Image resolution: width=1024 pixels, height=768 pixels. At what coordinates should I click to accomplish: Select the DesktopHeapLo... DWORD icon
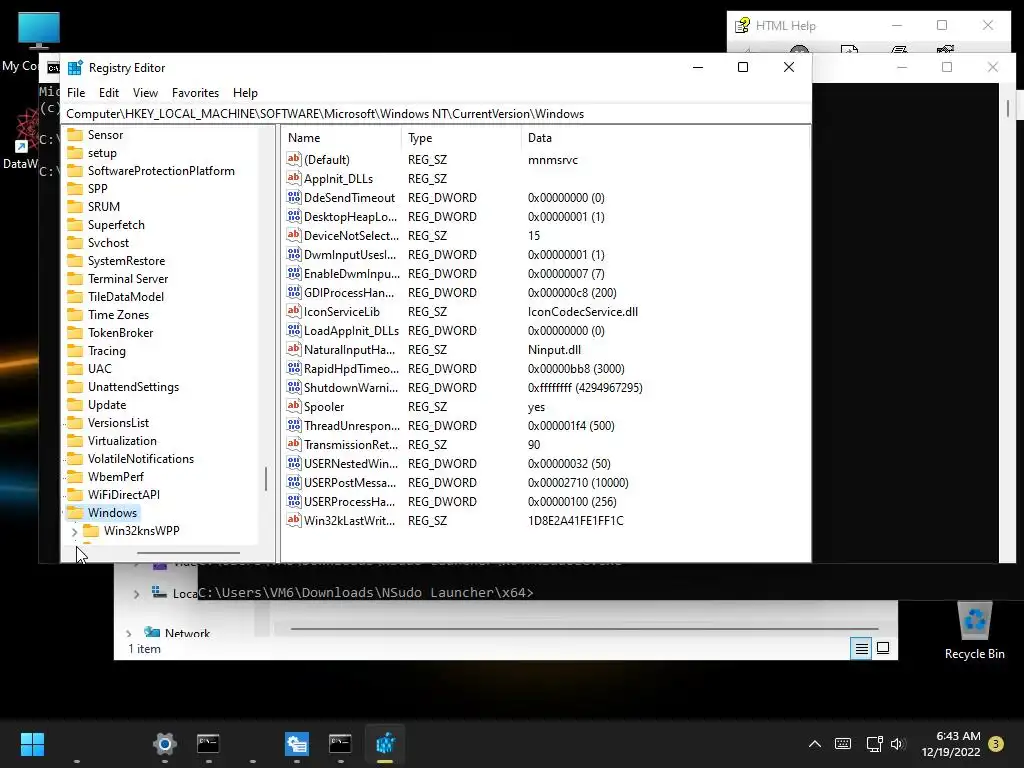[294, 216]
